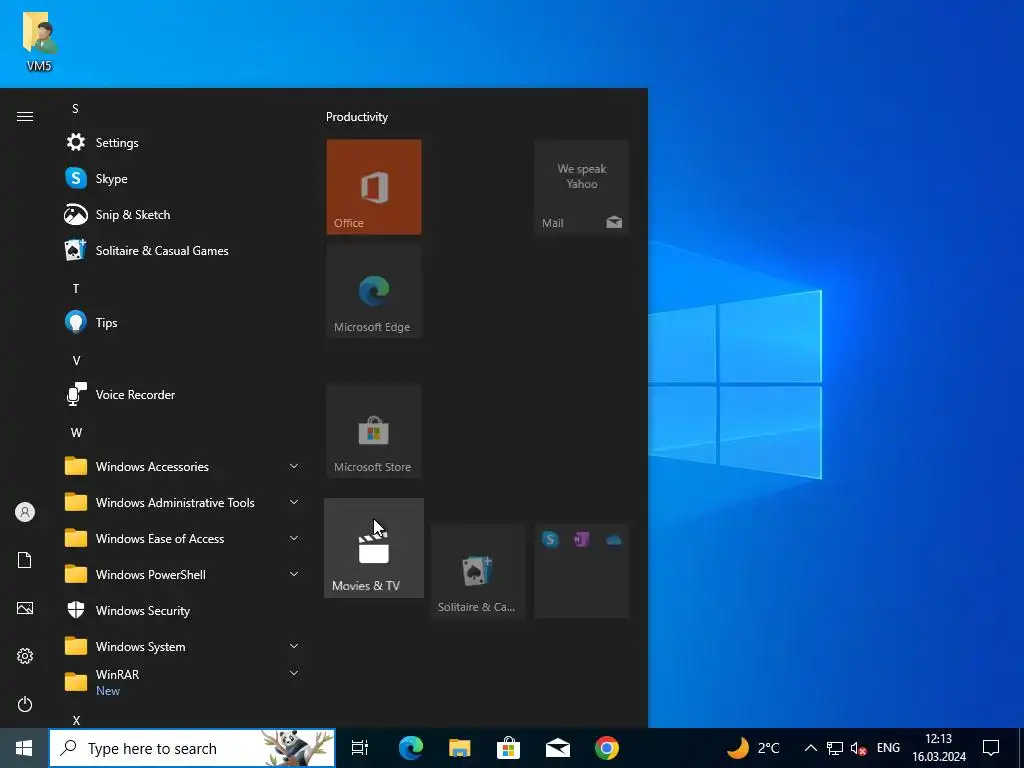
Task: Open File Explorer from the taskbar
Action: point(460,748)
